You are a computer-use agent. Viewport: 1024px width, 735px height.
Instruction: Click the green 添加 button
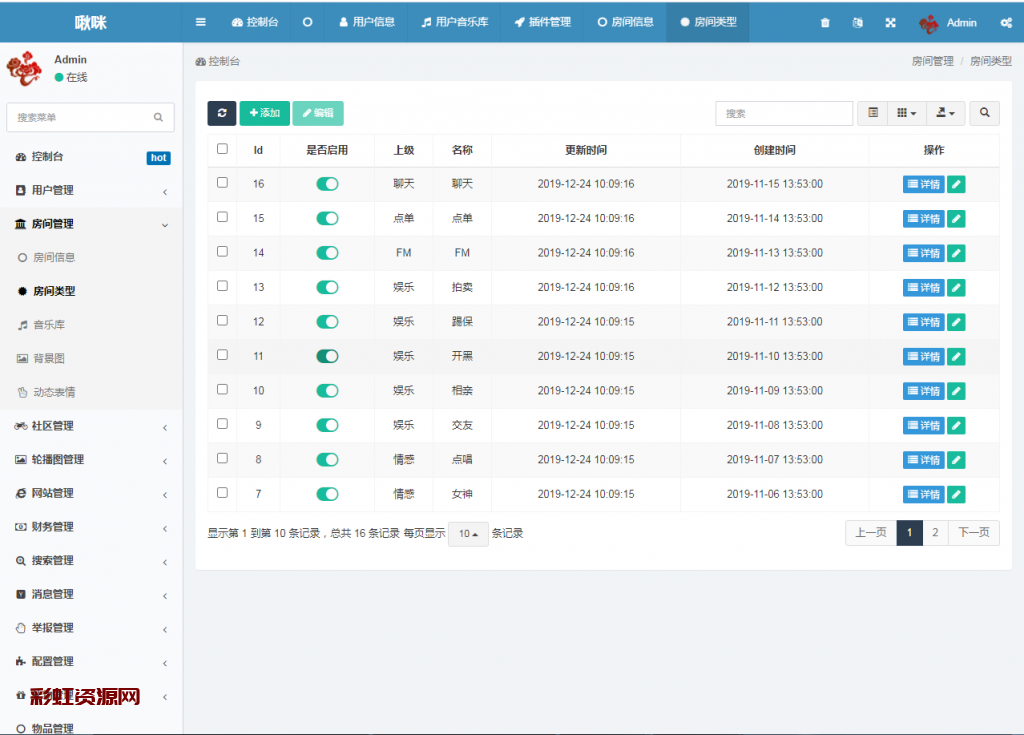tap(264, 113)
